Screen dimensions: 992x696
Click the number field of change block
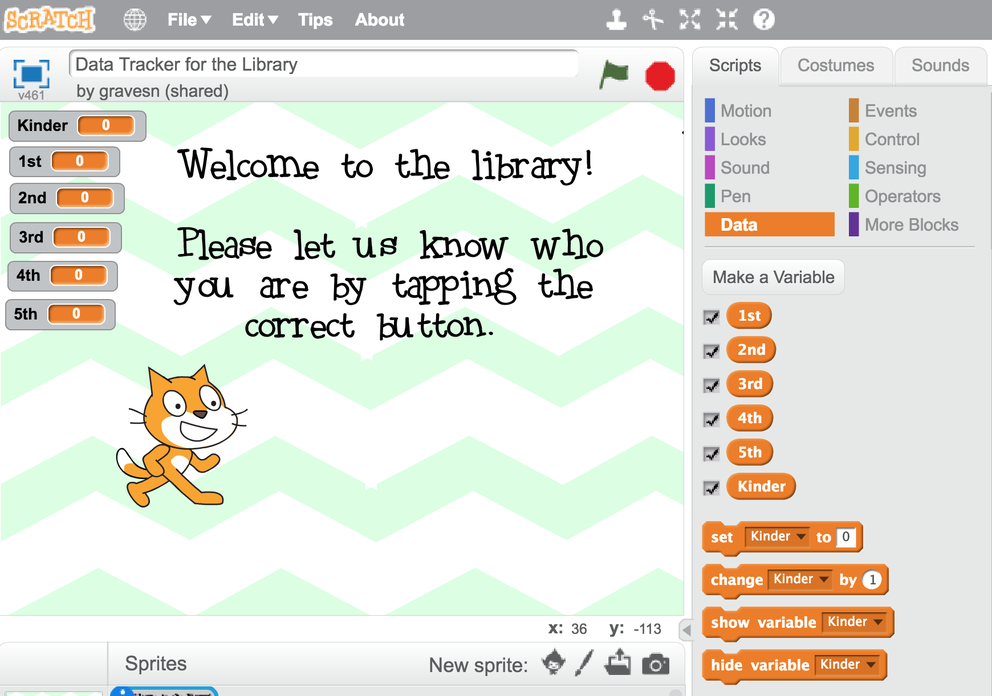872,580
